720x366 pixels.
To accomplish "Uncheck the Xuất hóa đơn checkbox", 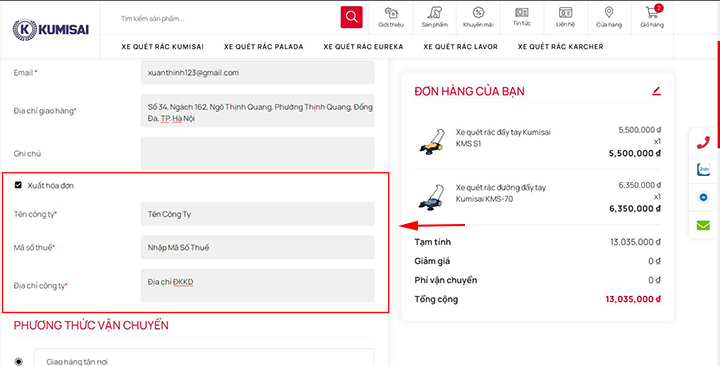I will 18,185.
